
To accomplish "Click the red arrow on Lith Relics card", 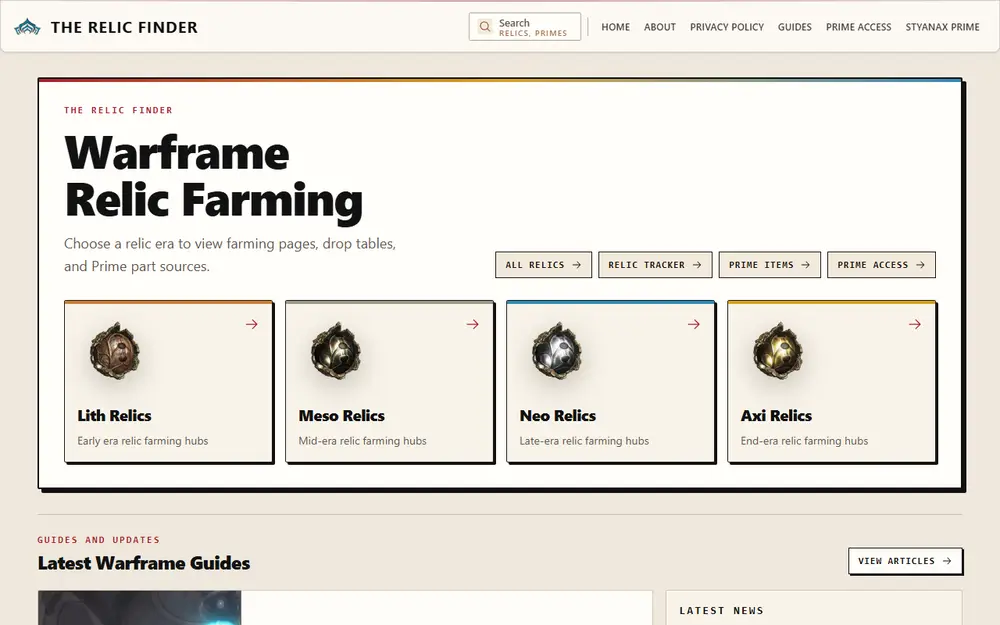I will pyautogui.click(x=252, y=324).
